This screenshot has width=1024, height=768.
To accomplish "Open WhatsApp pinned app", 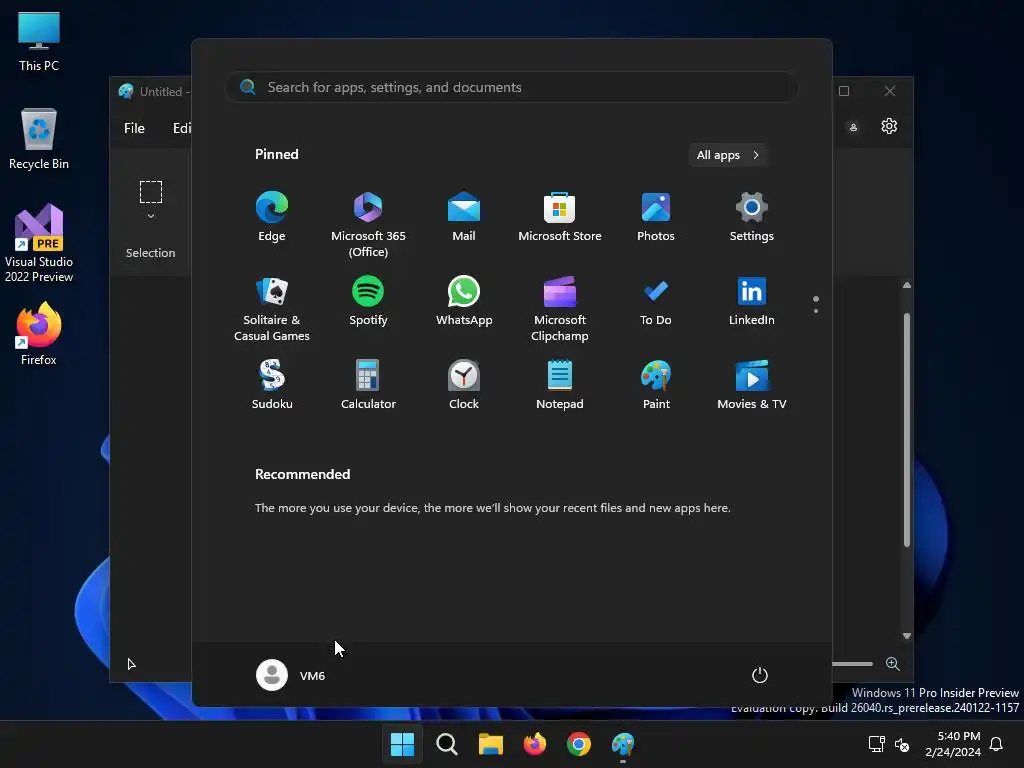I will [464, 301].
